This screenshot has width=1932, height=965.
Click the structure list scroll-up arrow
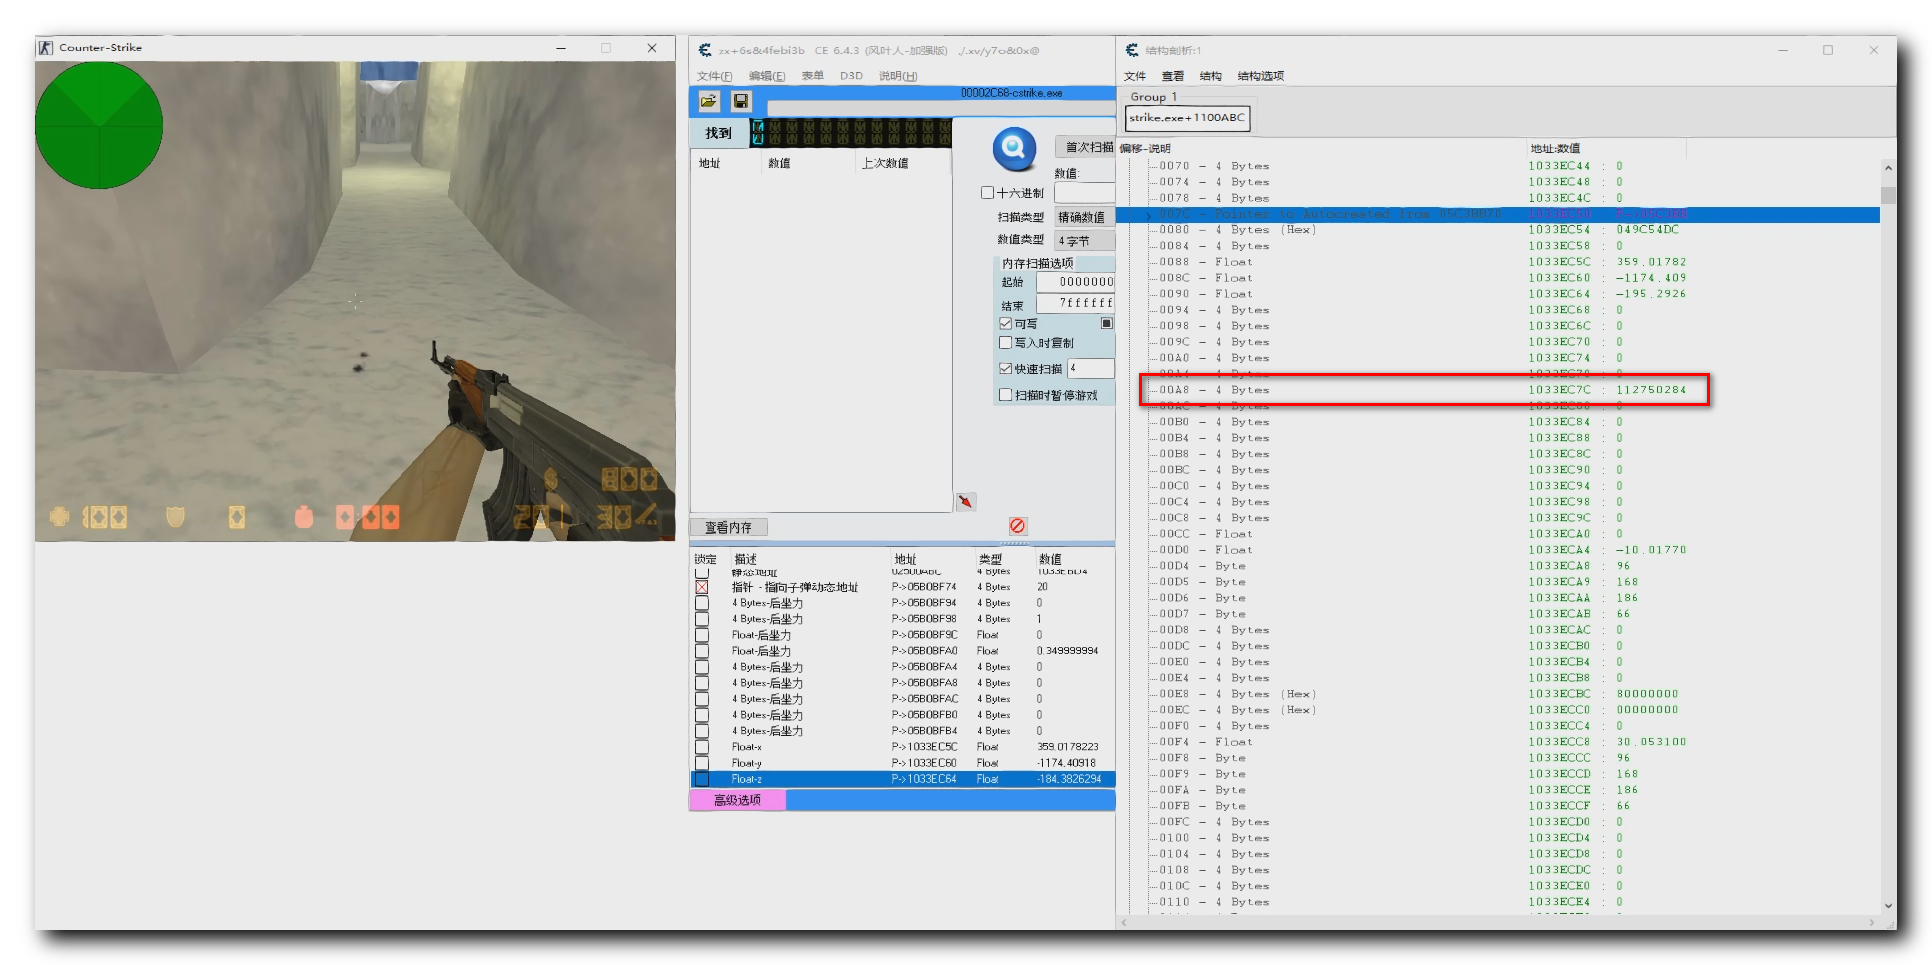[x=1888, y=167]
